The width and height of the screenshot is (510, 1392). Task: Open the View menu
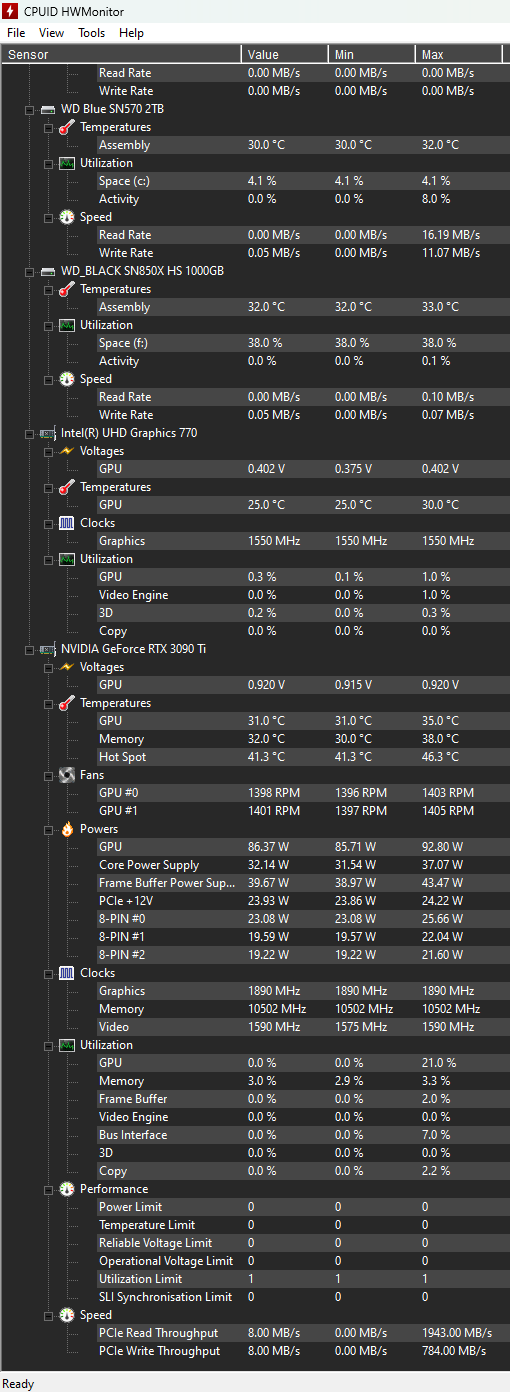click(51, 33)
